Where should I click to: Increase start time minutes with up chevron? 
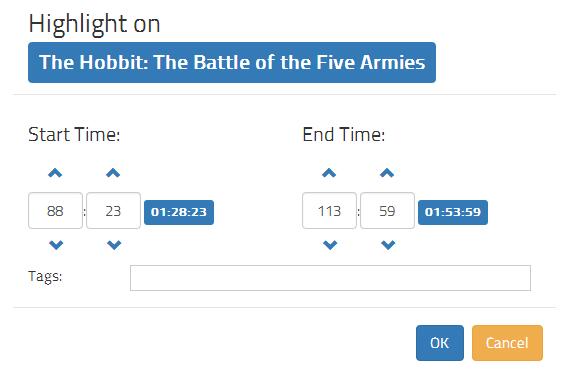[x=55, y=173]
